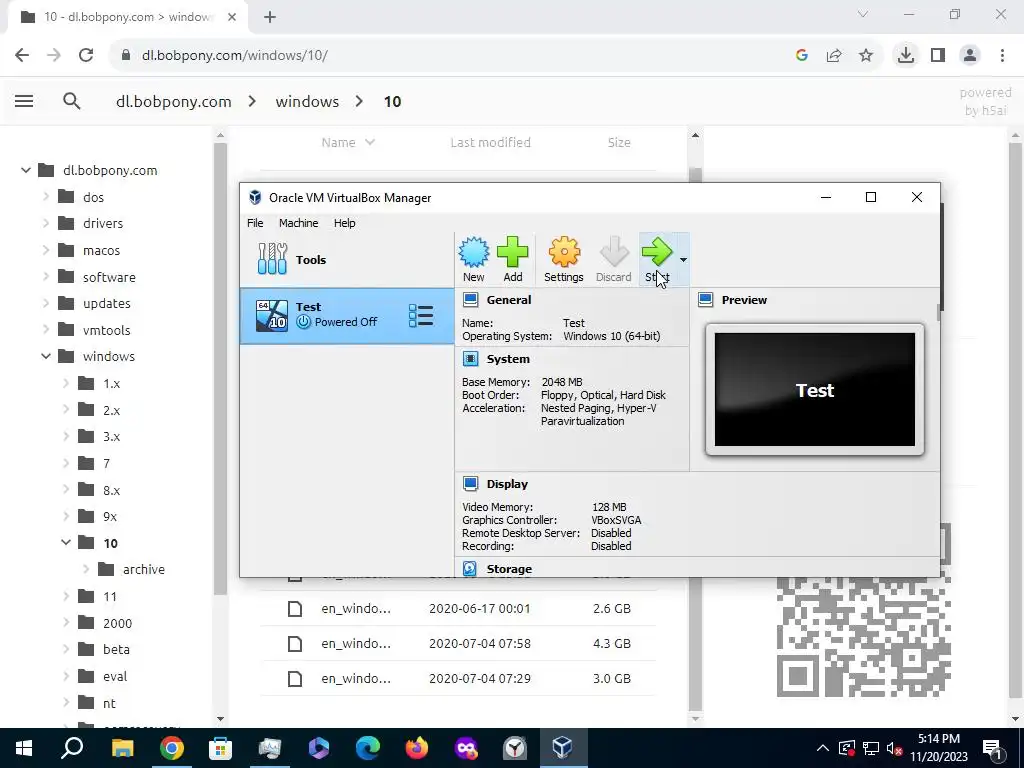The width and height of the screenshot is (1024, 768).
Task: Share this page icon in address bar
Action: pyautogui.click(x=833, y=56)
